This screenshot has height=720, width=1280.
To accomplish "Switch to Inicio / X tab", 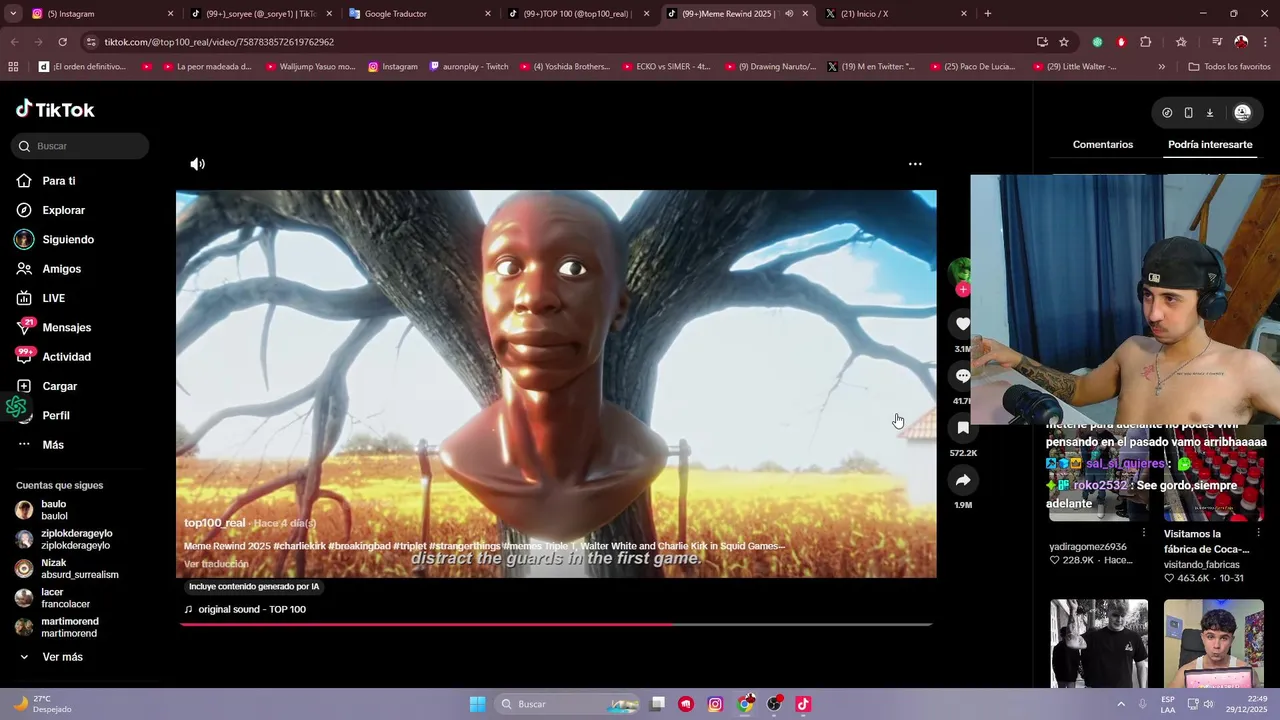I will tap(895, 13).
